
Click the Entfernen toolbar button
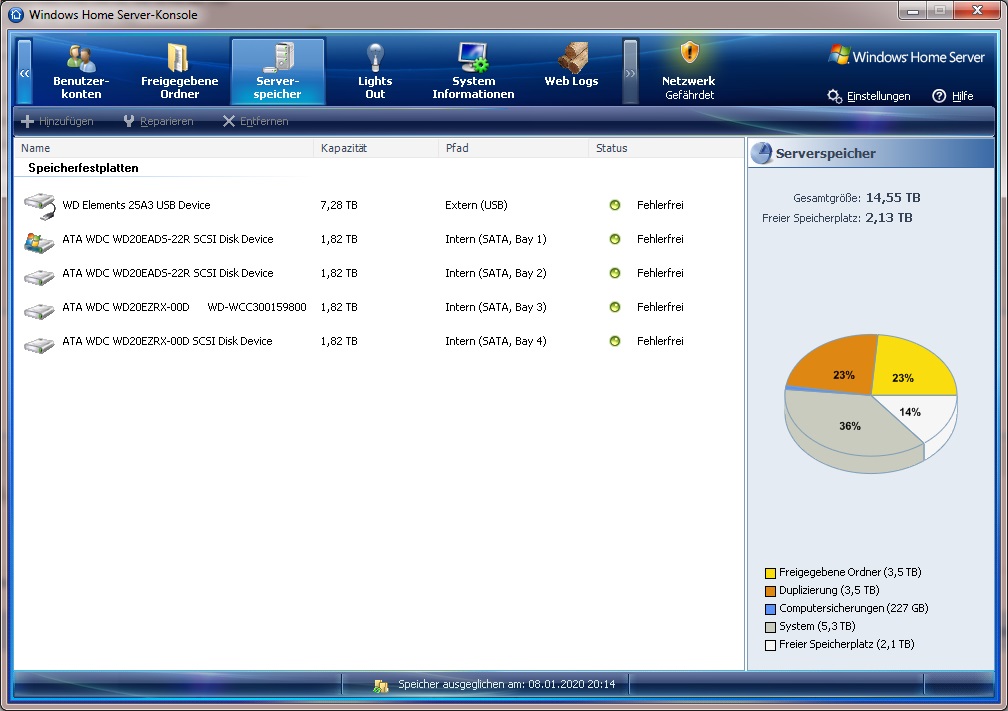[x=255, y=122]
